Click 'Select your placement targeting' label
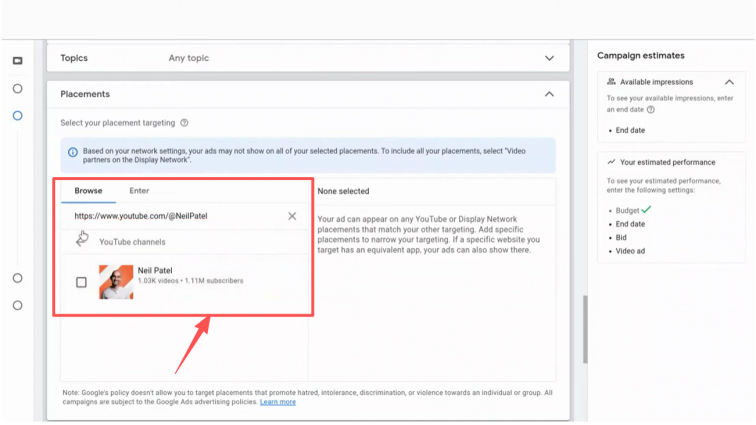This screenshot has width=756, height=425. click(118, 123)
